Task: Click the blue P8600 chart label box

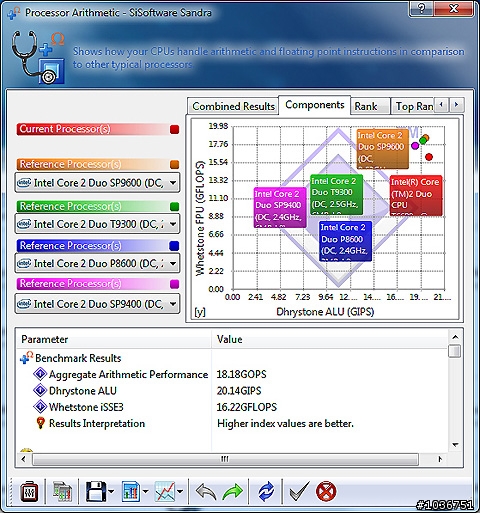Action: (345, 241)
